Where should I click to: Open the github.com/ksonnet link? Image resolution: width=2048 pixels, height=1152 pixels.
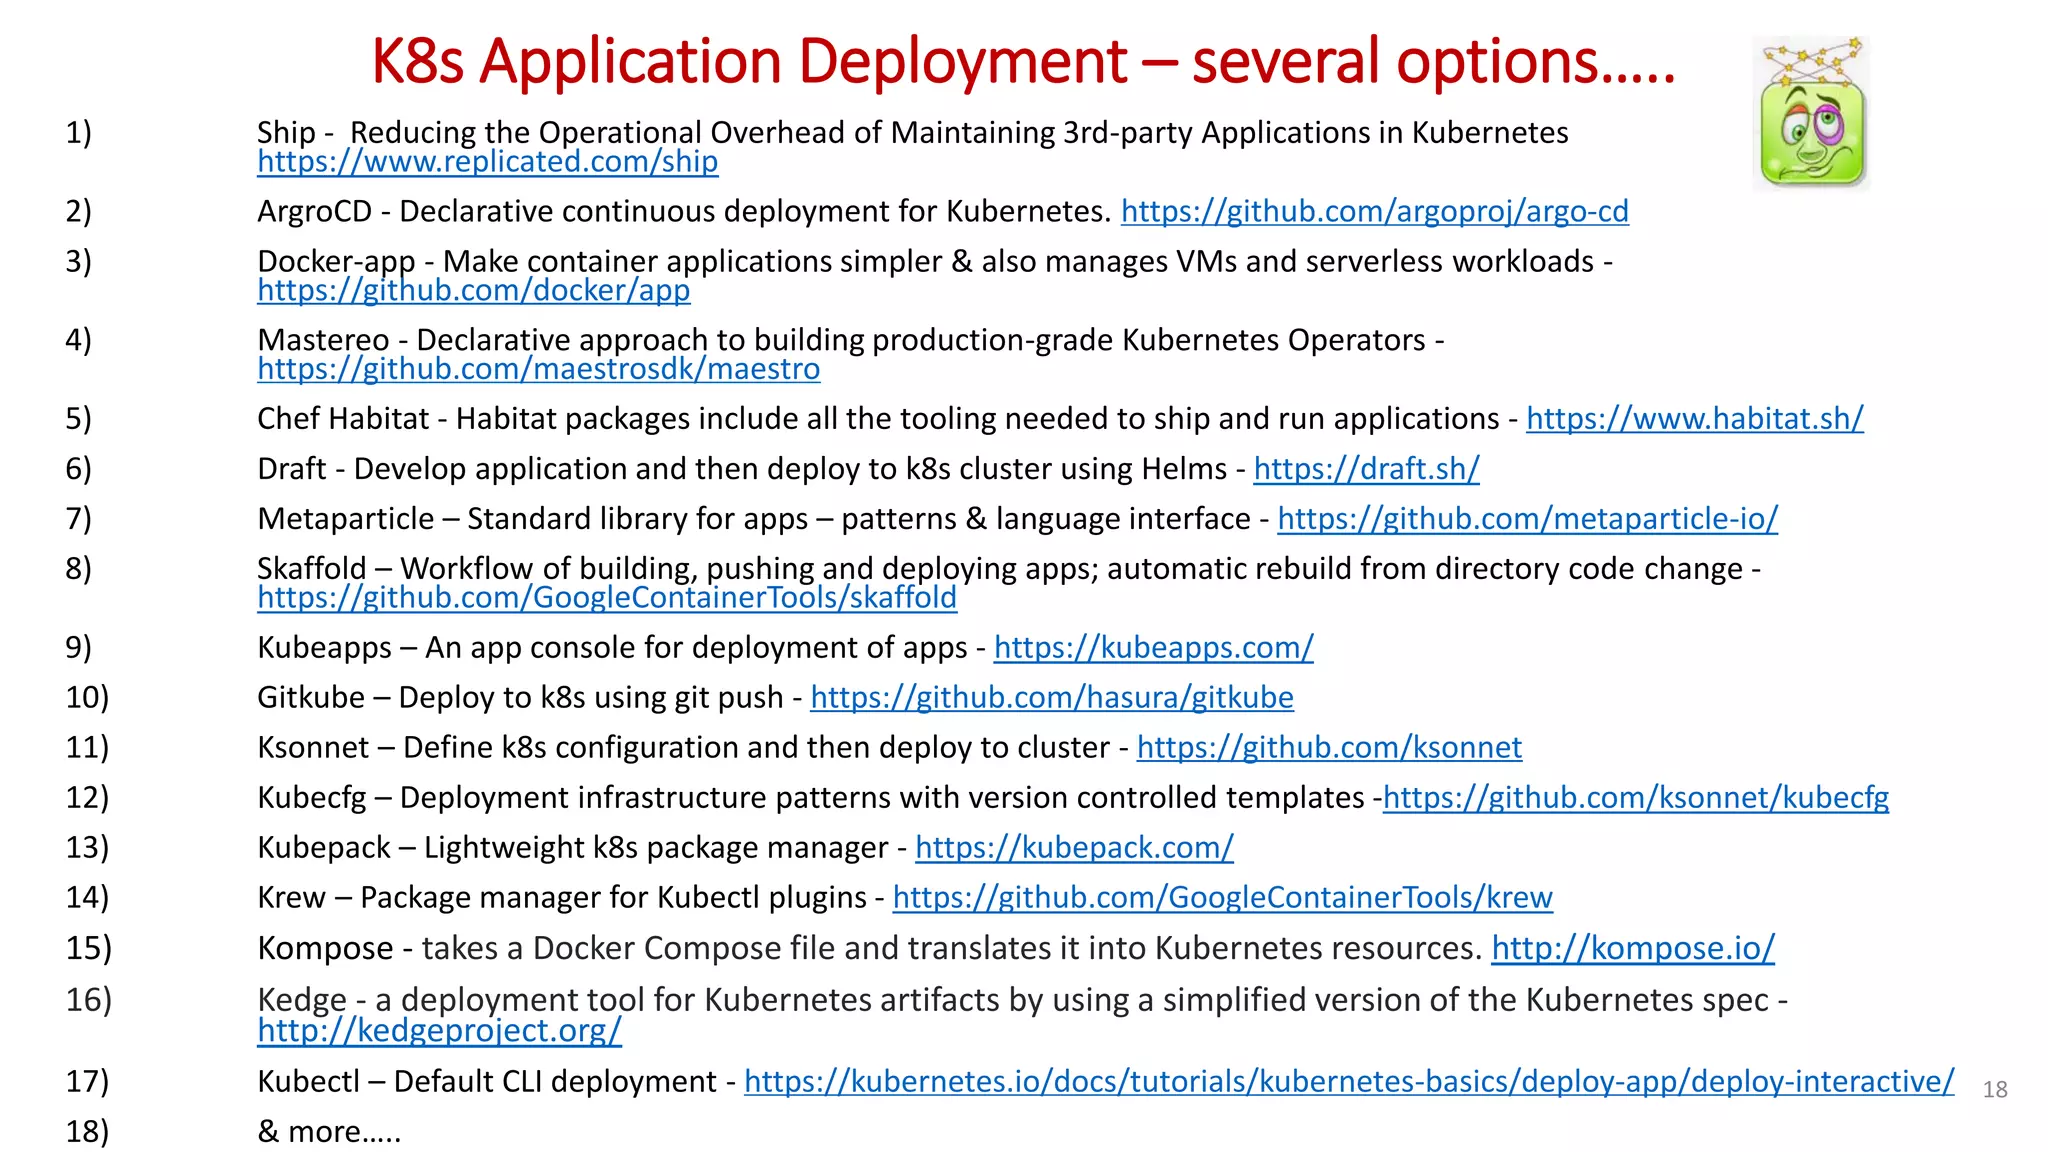1330,748
